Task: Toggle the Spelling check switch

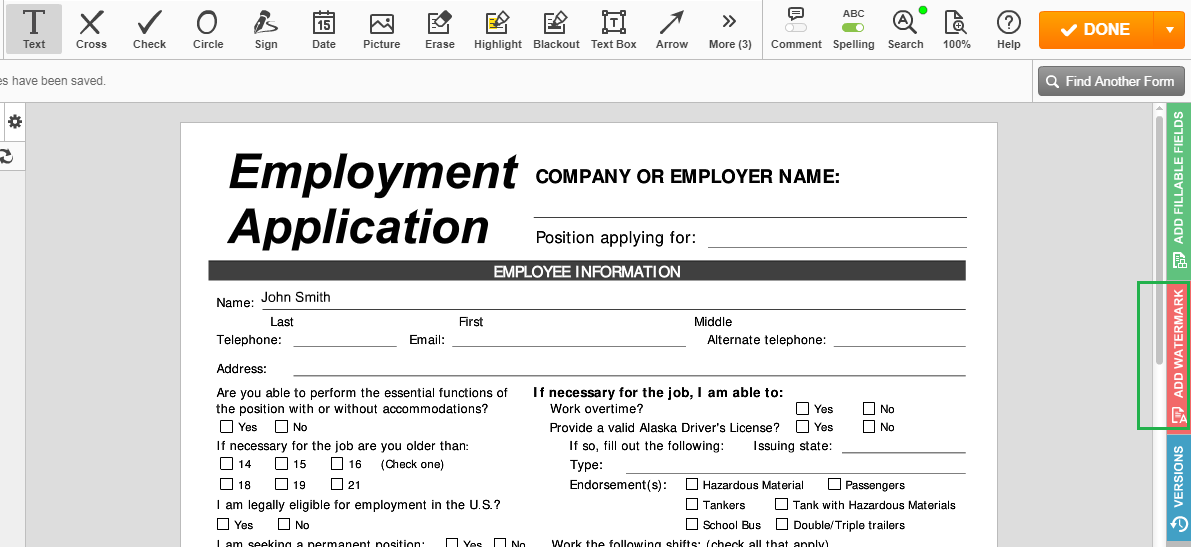Action: coord(853,27)
